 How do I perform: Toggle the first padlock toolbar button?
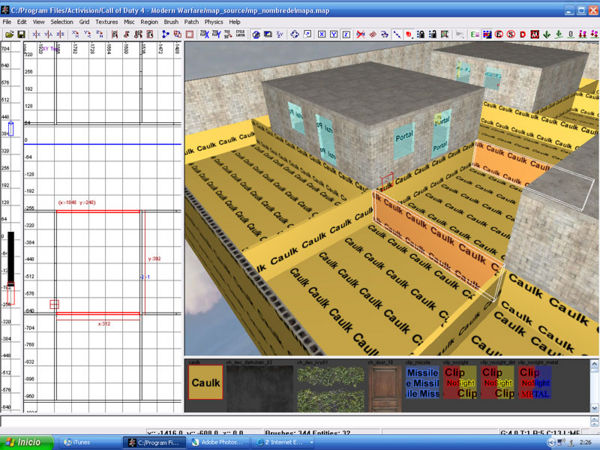coord(421,34)
